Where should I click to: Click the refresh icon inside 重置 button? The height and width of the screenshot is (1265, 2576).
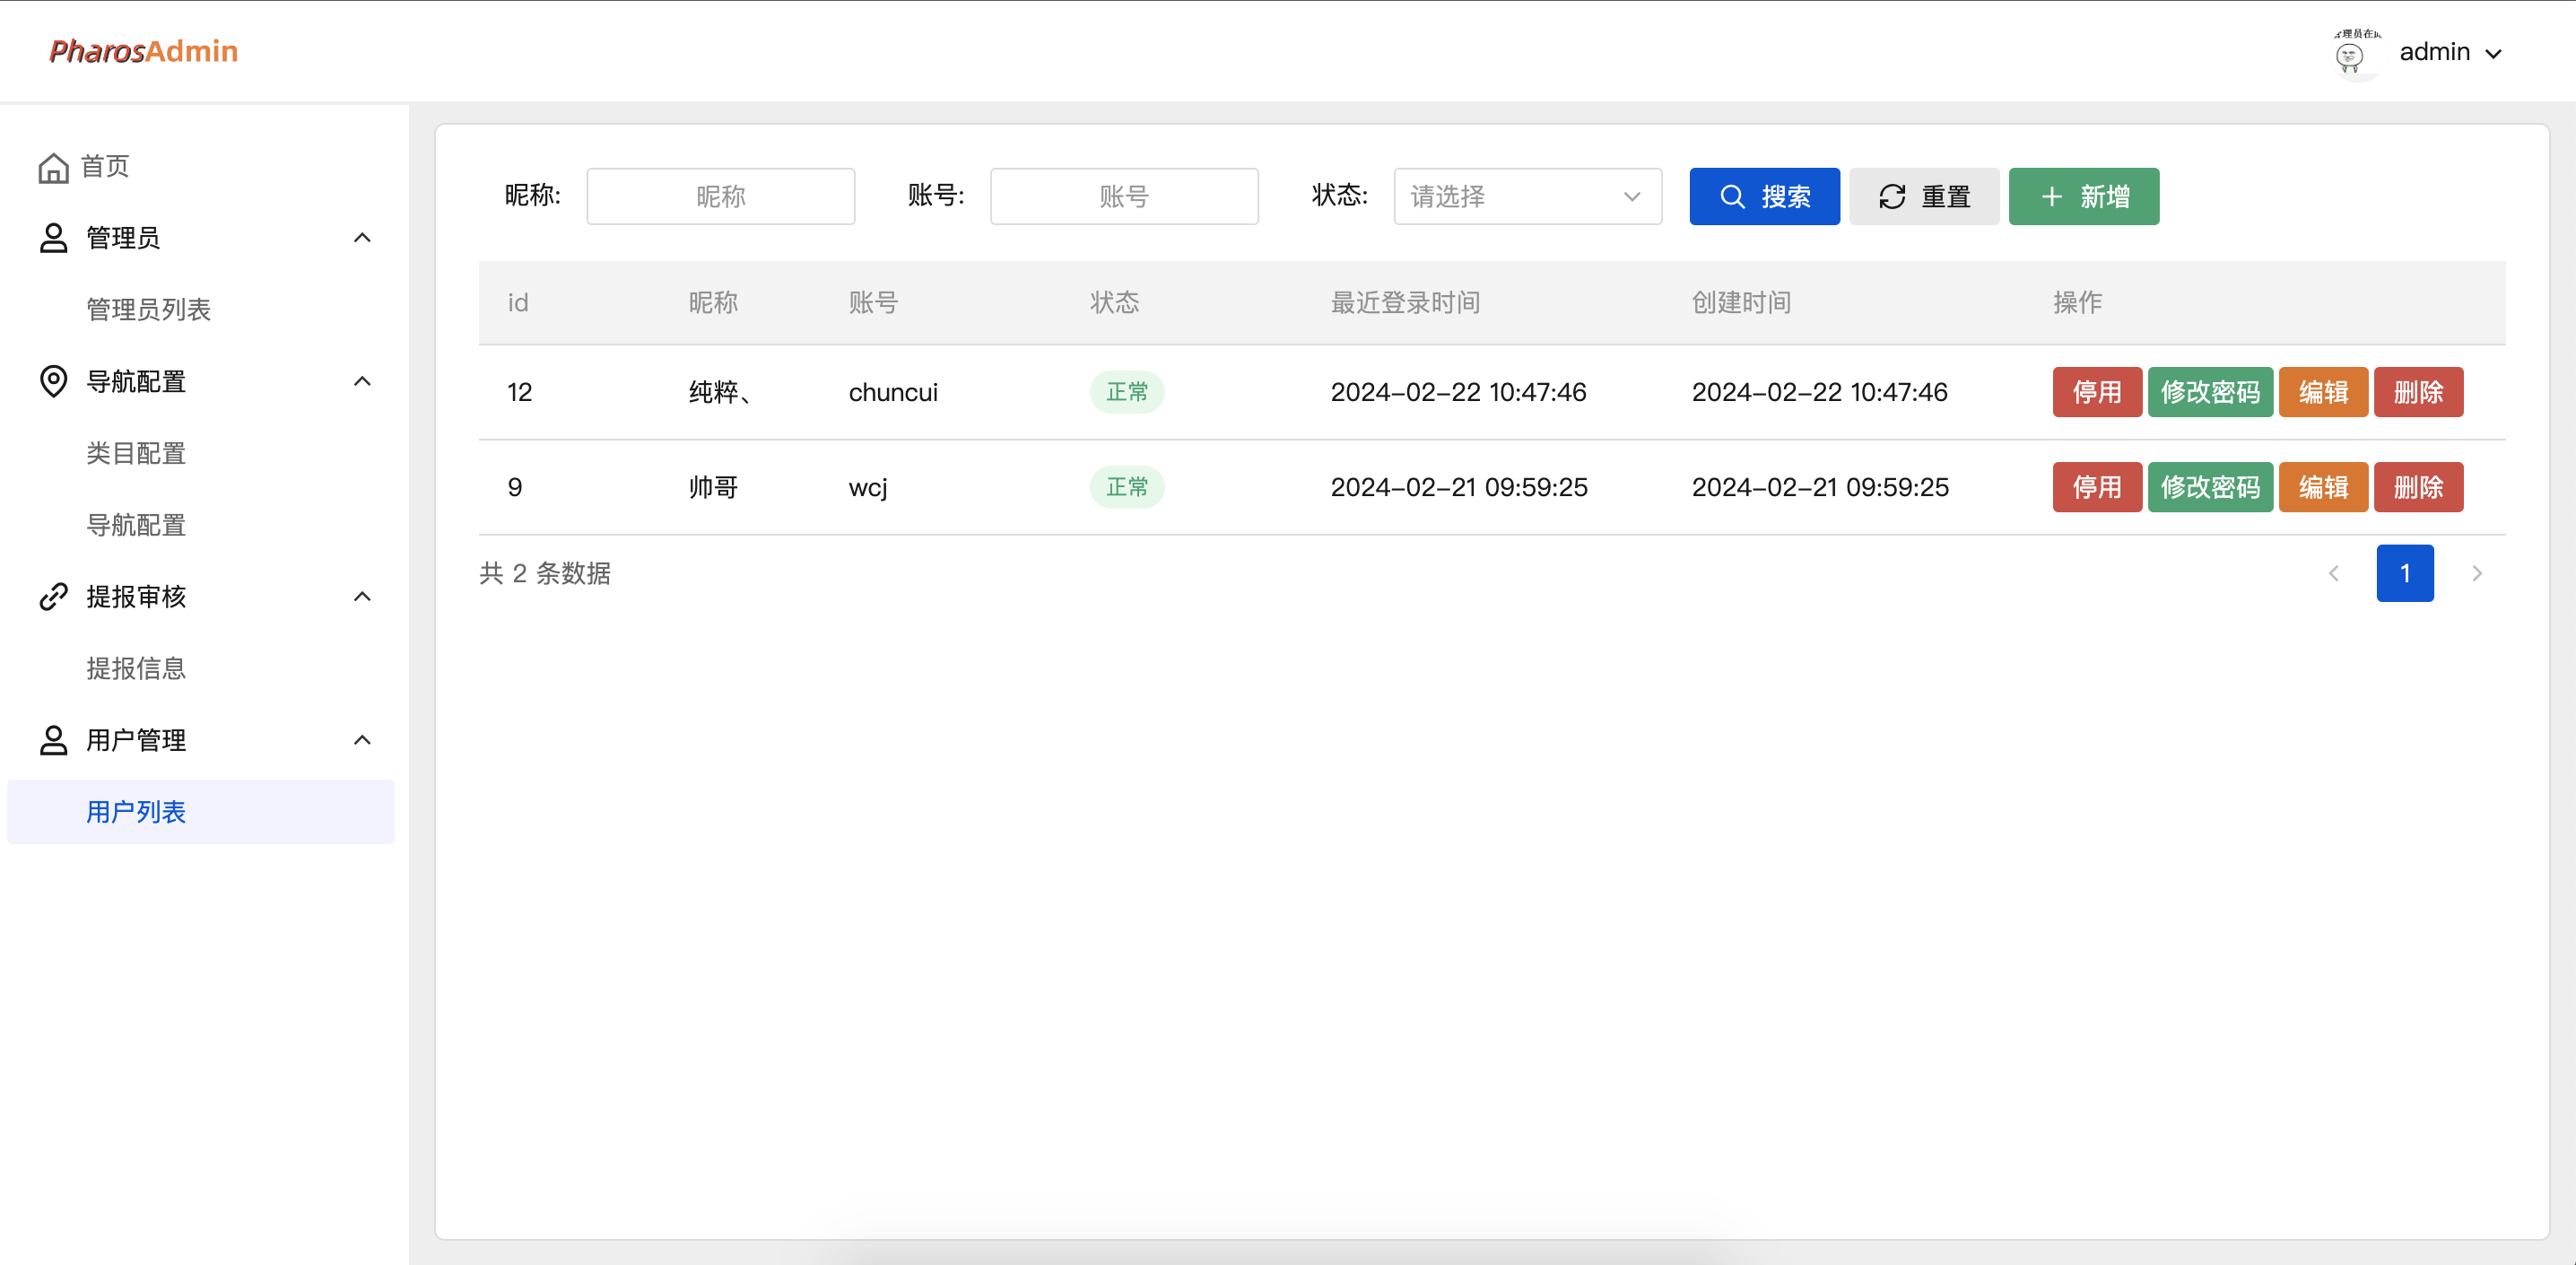pyautogui.click(x=1891, y=196)
